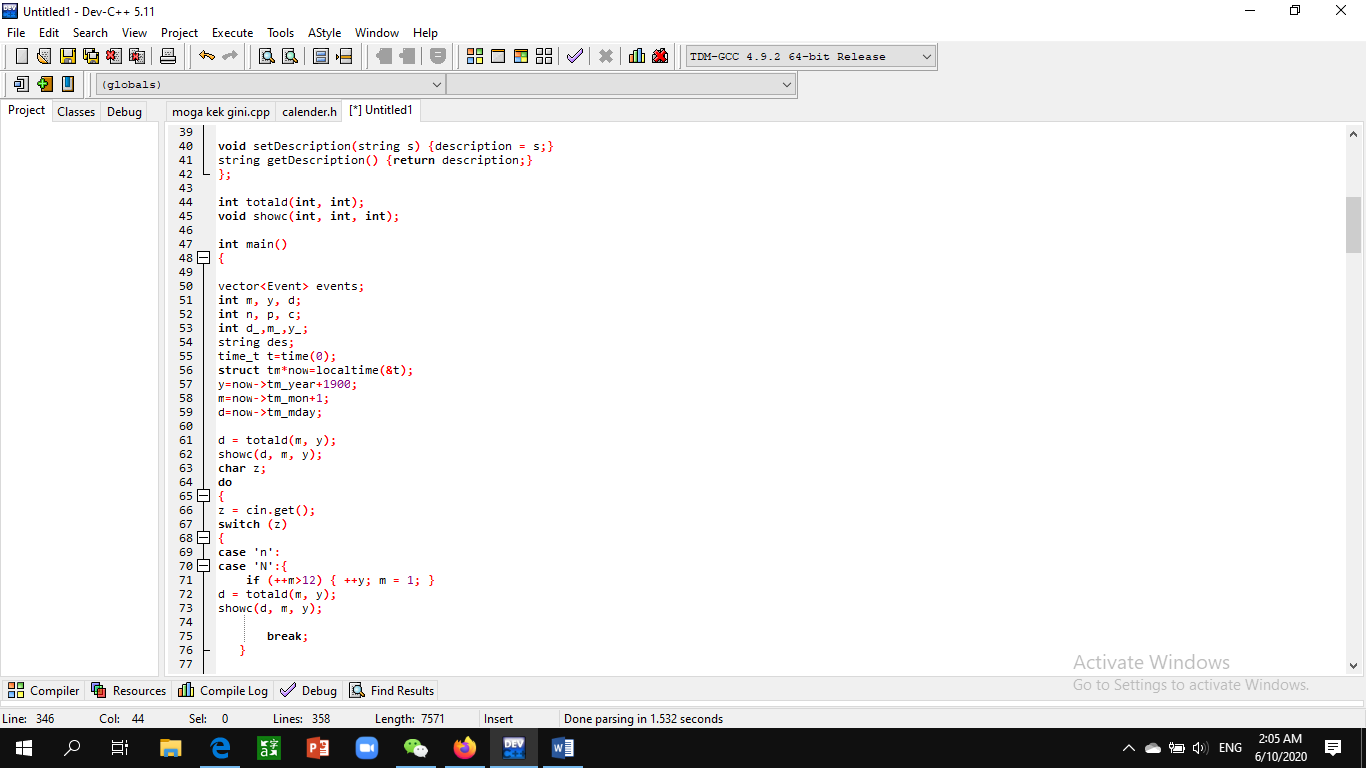1366x768 pixels.
Task: Click the Goto function toolbar icon
Action: (x=321, y=56)
